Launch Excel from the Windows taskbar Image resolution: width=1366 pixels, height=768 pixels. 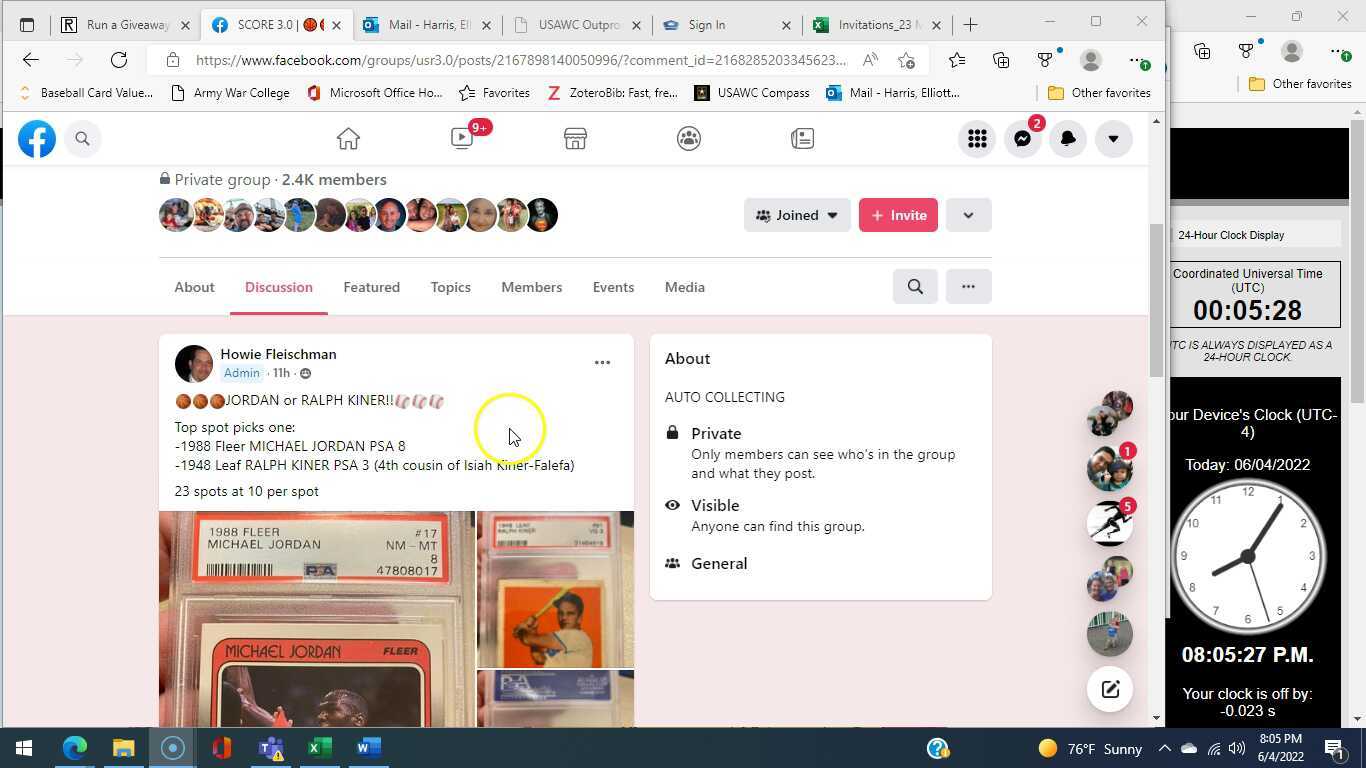pyautogui.click(x=320, y=748)
